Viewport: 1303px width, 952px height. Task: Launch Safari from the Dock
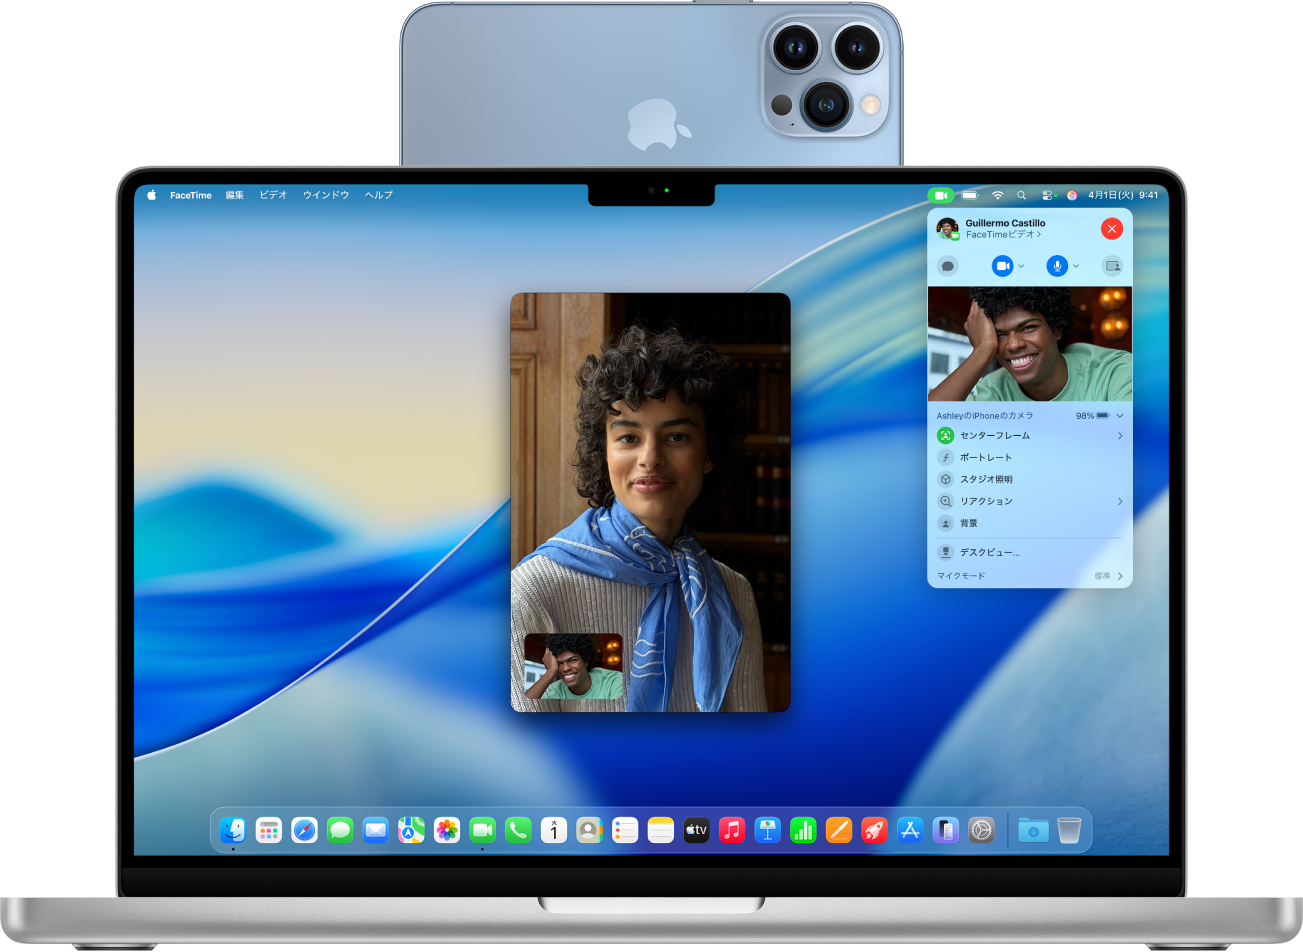(x=302, y=829)
